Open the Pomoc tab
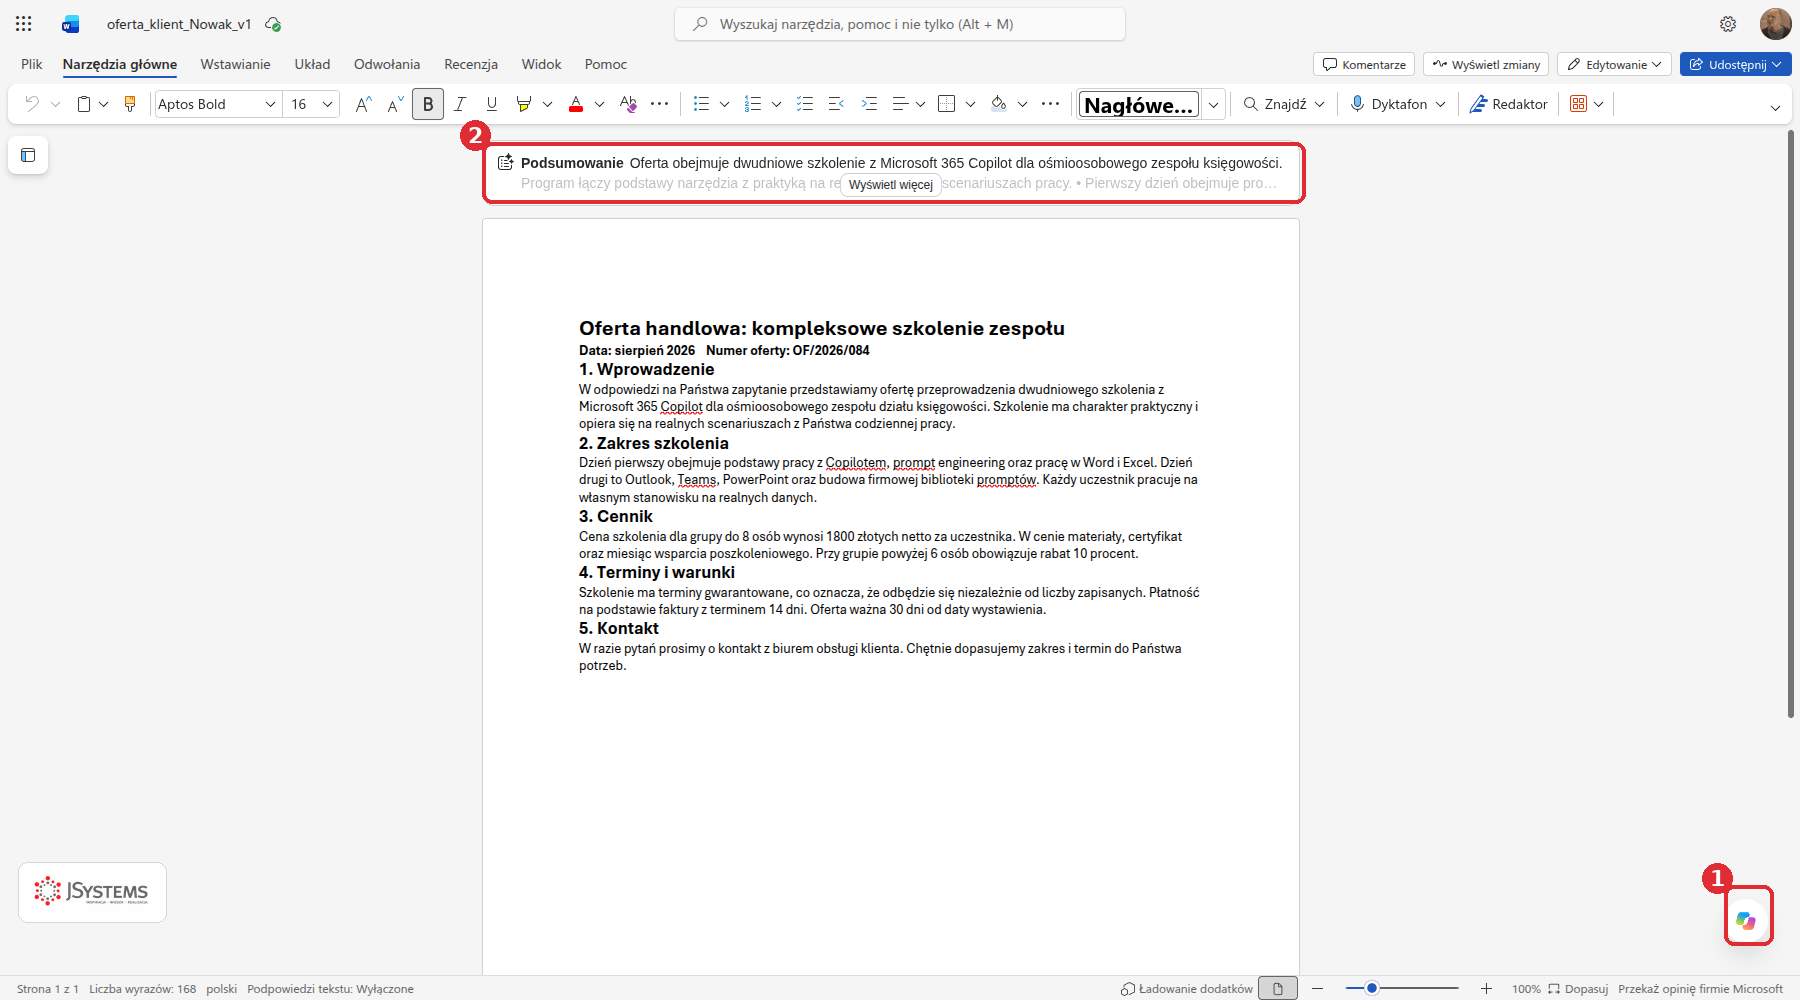This screenshot has width=1800, height=1000. [606, 64]
